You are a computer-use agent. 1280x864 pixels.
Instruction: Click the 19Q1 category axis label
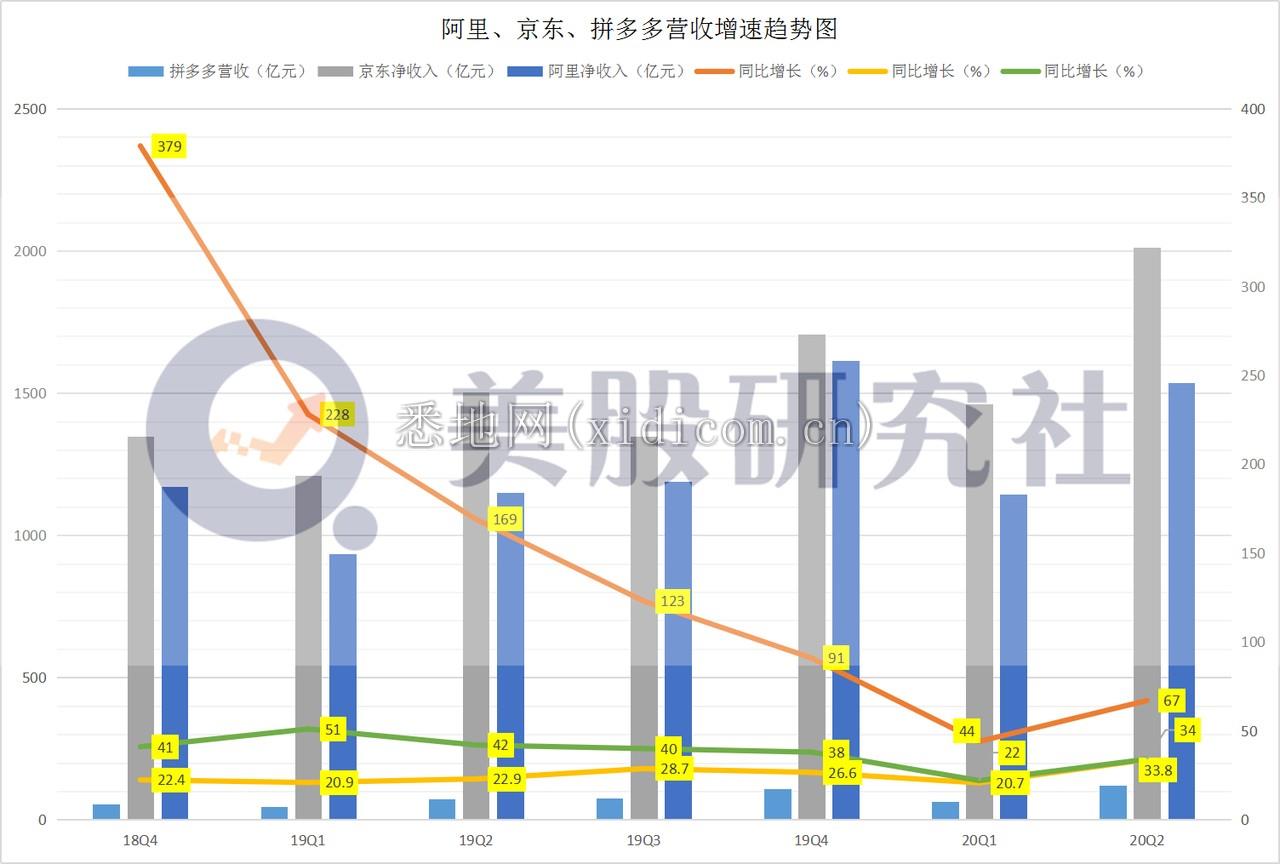click(x=307, y=842)
